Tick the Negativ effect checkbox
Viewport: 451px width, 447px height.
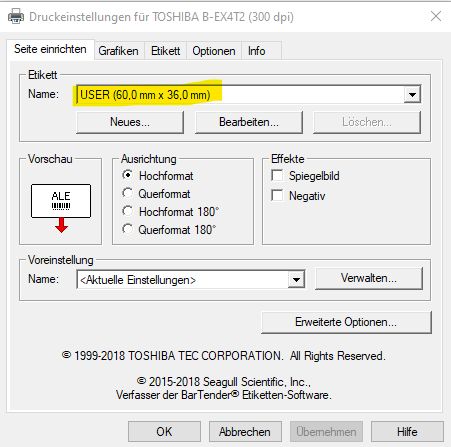[x=277, y=195]
